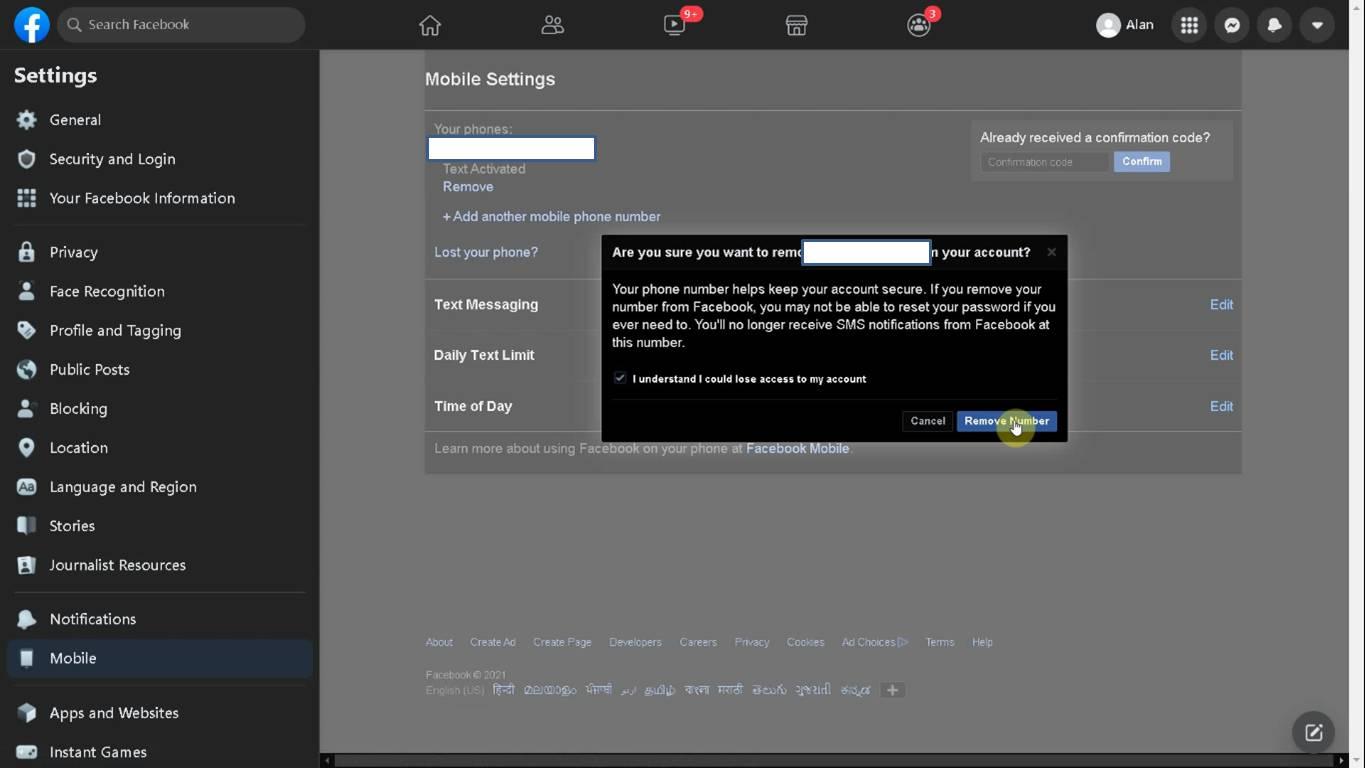Open General settings
Viewport: 1365px width, 768px height.
tap(160, 120)
